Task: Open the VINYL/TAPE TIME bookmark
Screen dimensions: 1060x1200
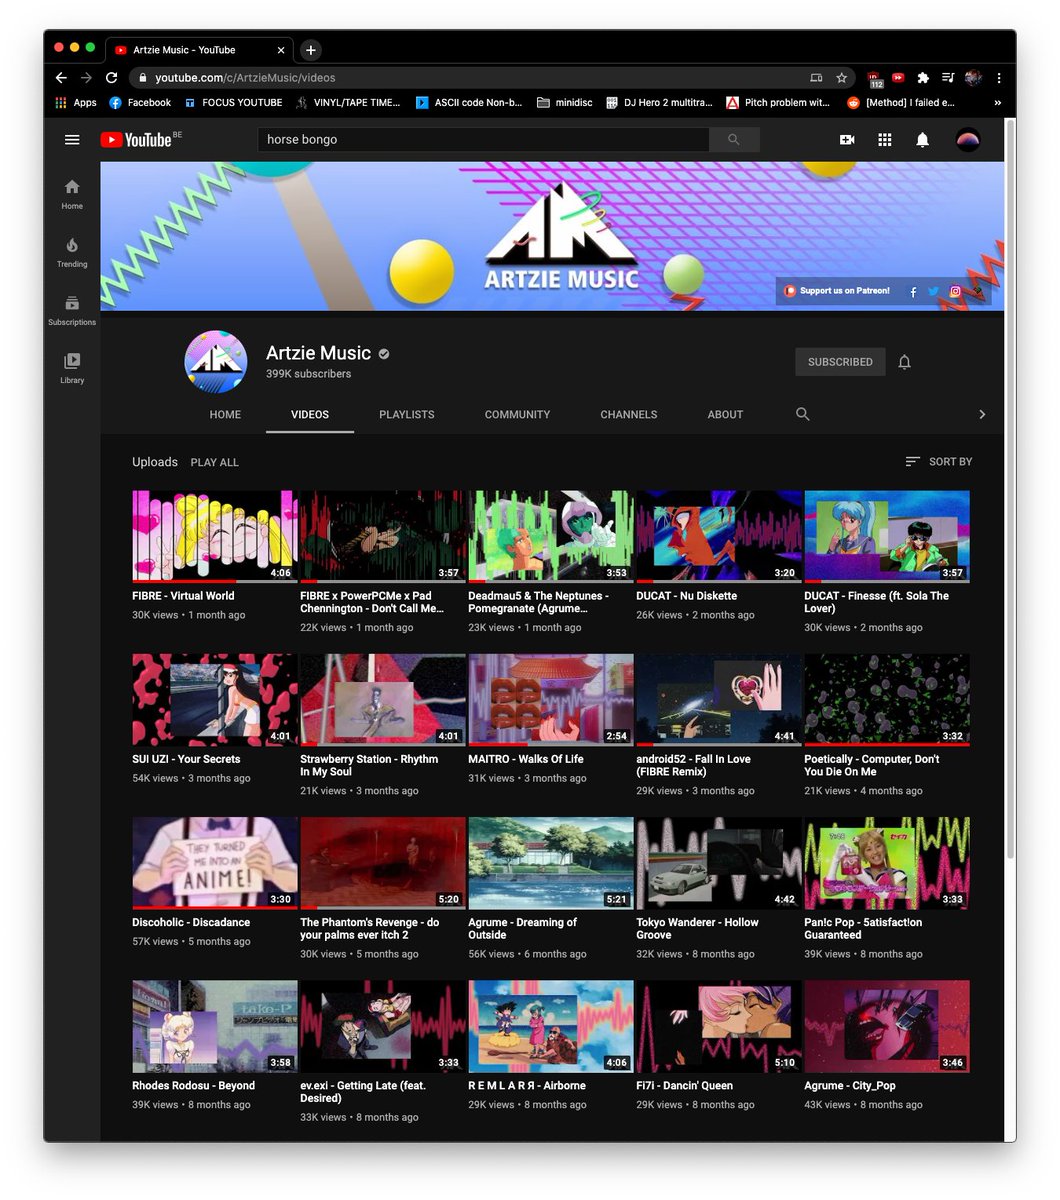Action: 348,102
